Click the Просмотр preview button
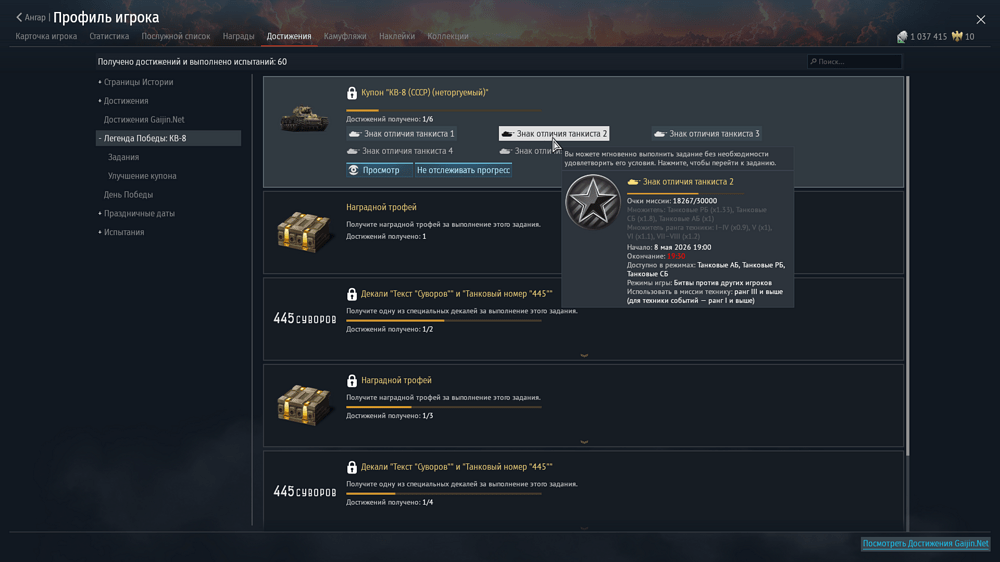1000x562 pixels. 379,170
